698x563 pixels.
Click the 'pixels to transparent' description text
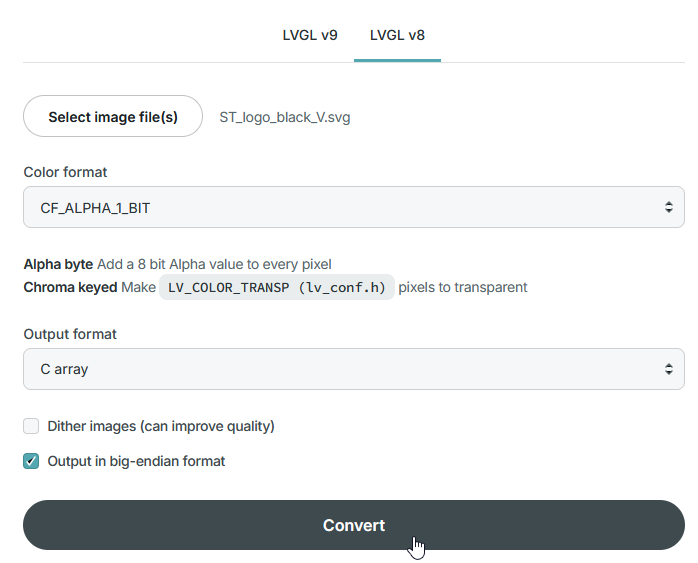pos(463,287)
